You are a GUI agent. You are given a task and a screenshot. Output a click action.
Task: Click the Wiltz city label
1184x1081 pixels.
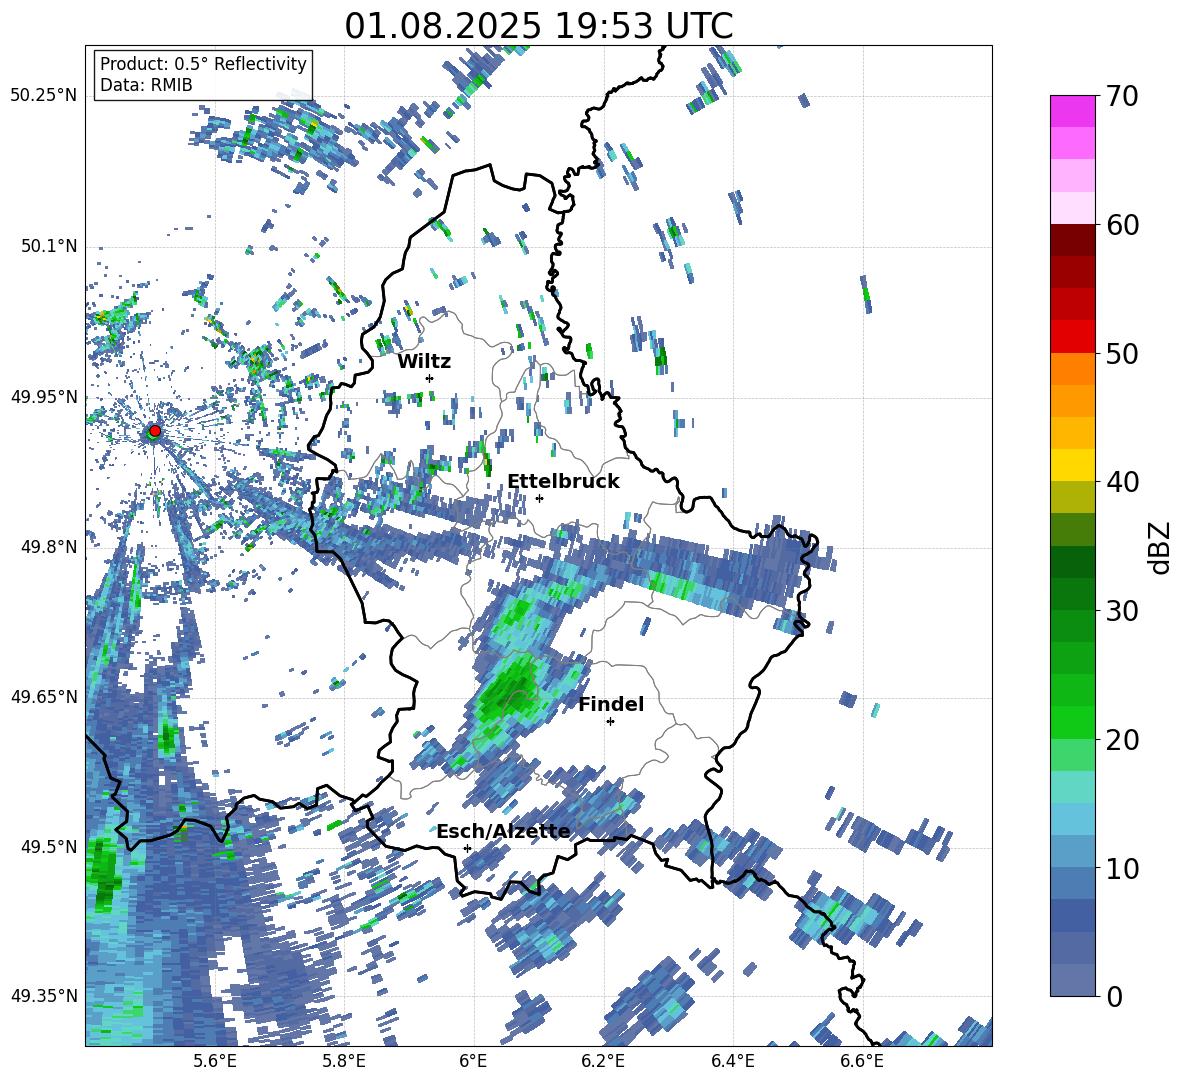coord(424,362)
